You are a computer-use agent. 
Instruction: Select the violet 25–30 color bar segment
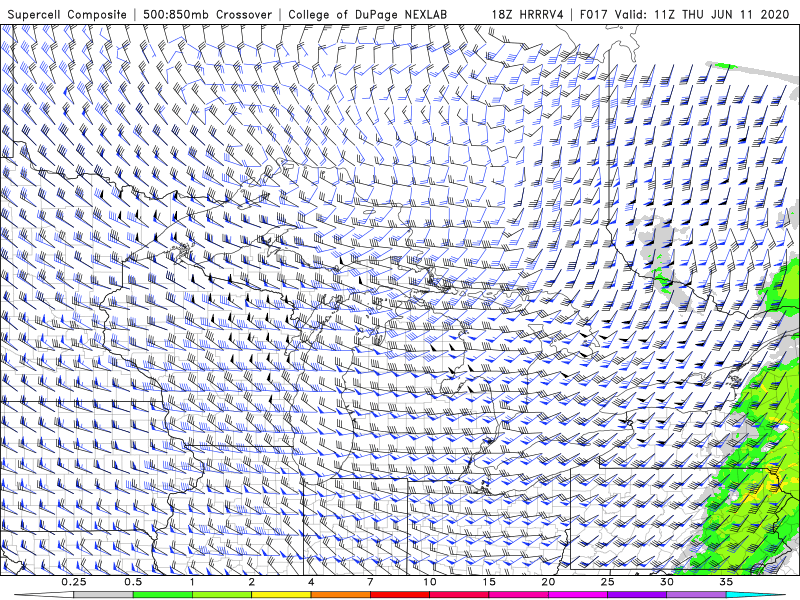(637, 595)
